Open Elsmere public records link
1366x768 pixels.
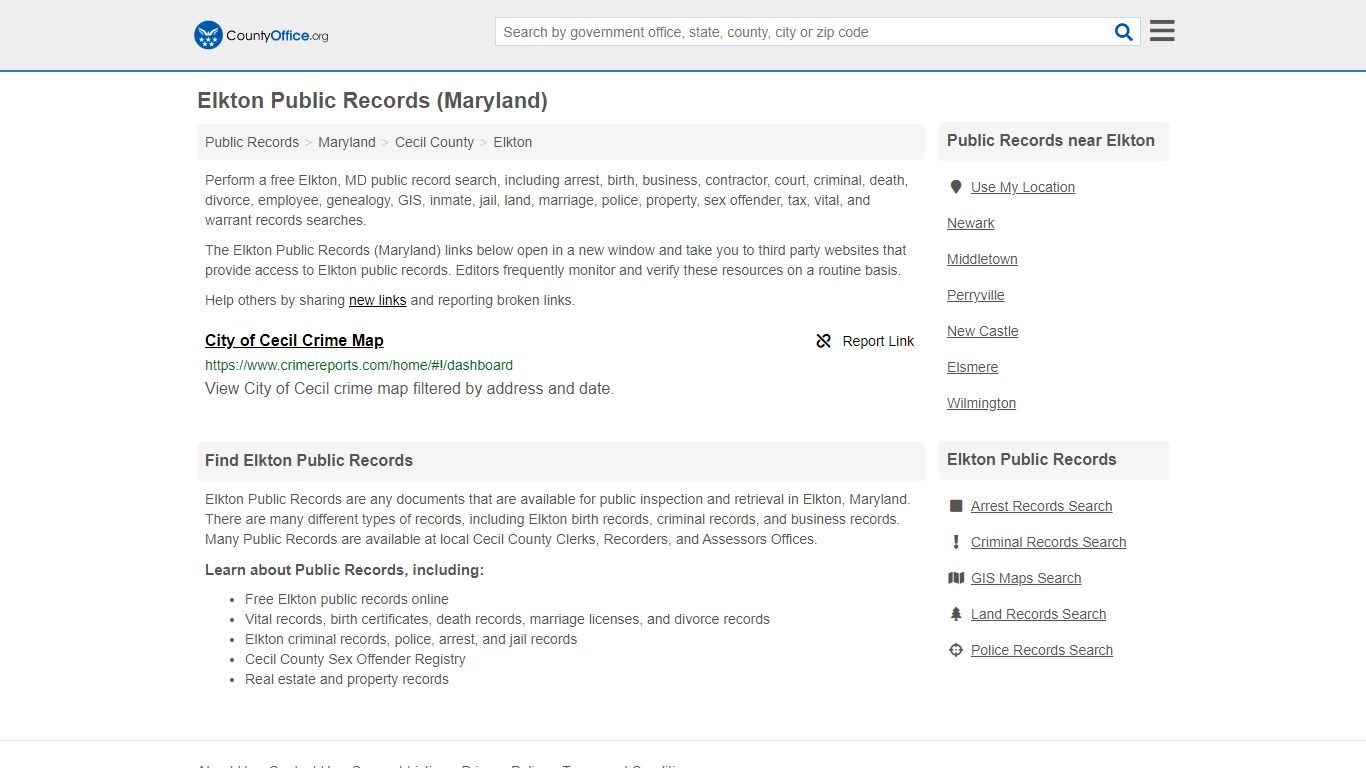pos(973,367)
